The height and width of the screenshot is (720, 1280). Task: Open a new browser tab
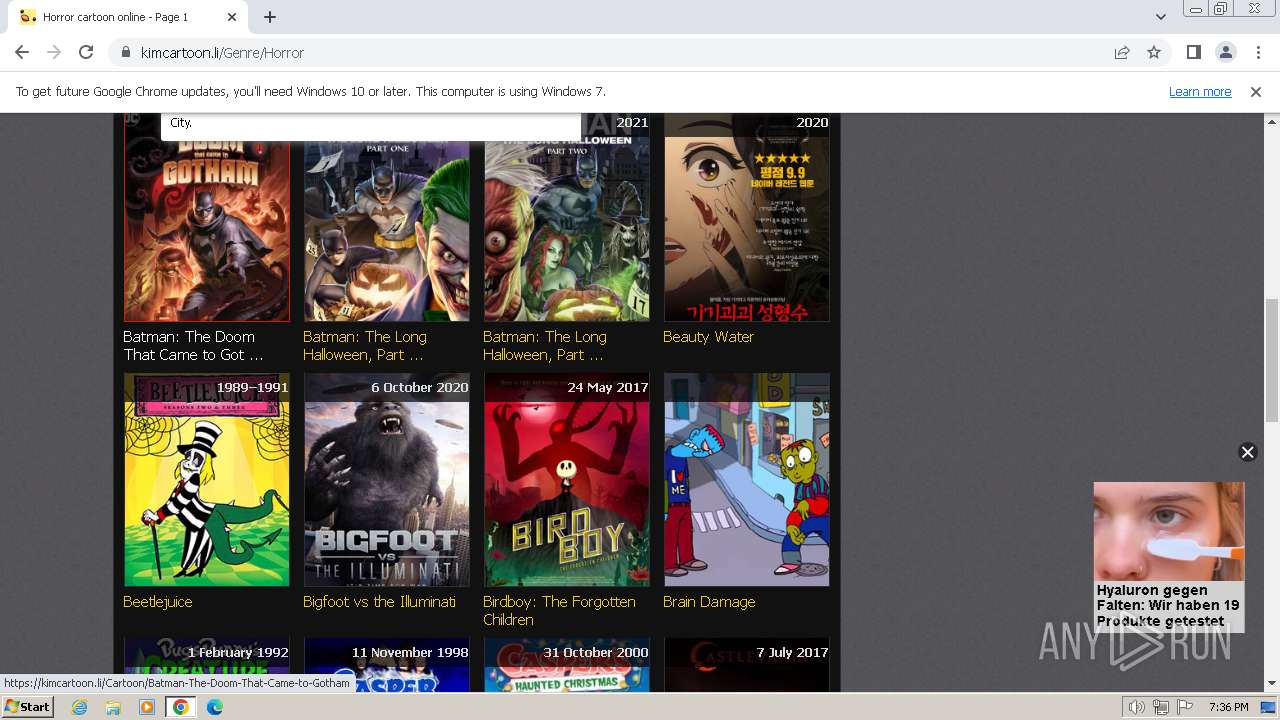click(270, 17)
